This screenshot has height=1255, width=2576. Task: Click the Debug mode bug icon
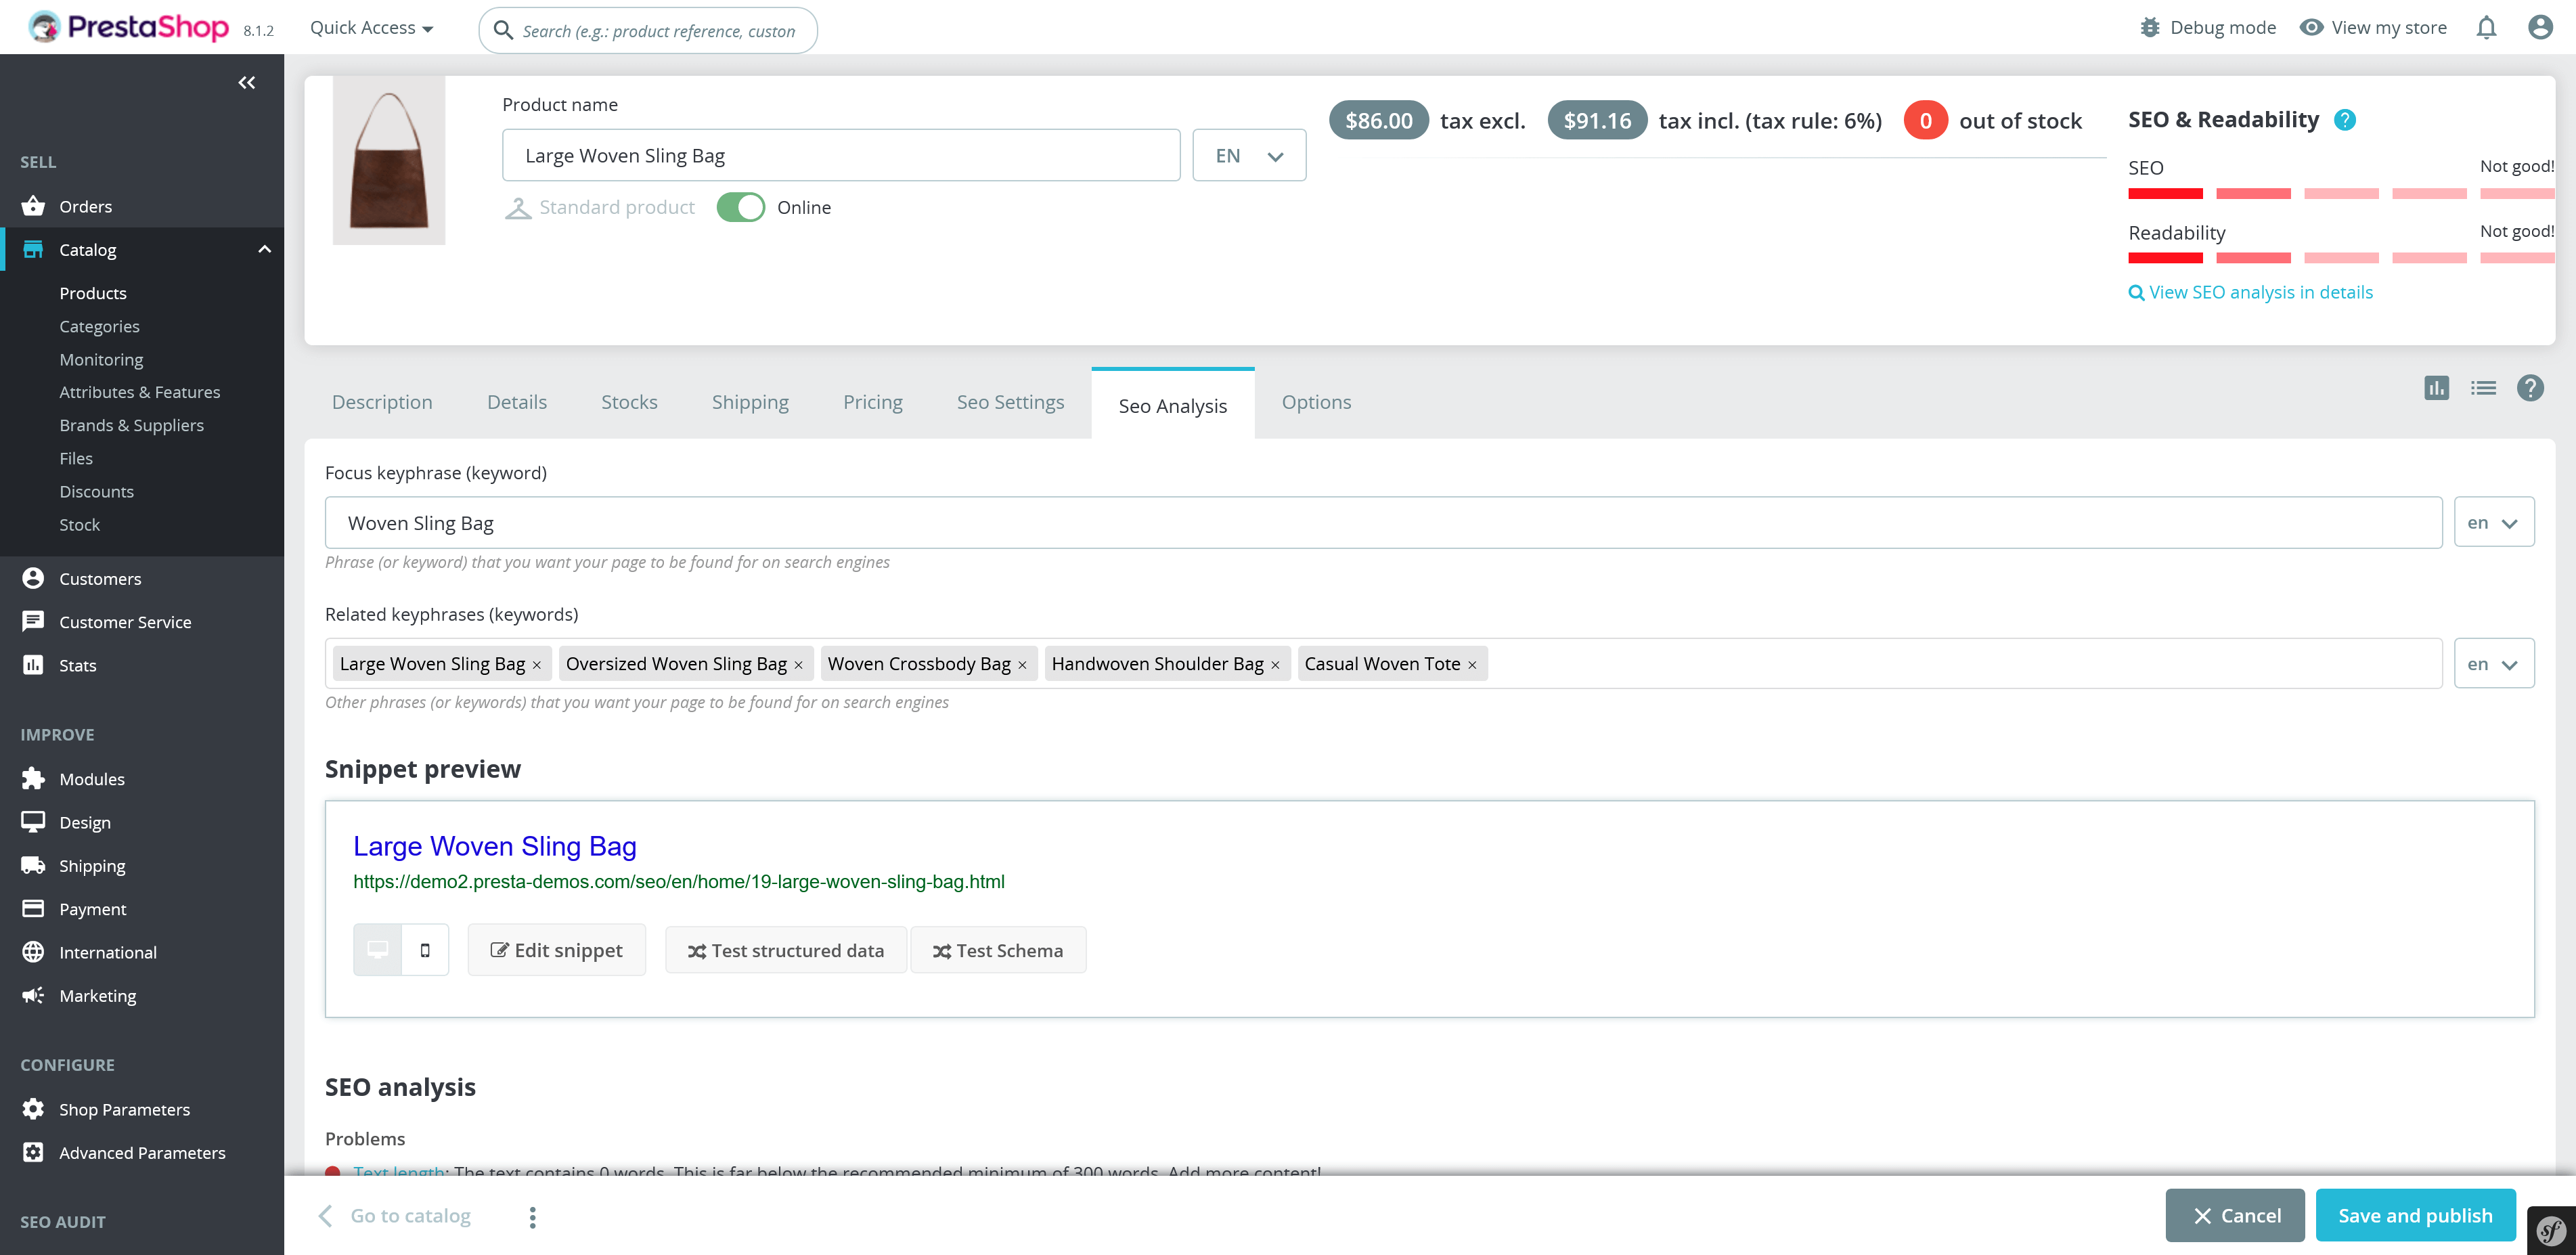click(x=2149, y=28)
